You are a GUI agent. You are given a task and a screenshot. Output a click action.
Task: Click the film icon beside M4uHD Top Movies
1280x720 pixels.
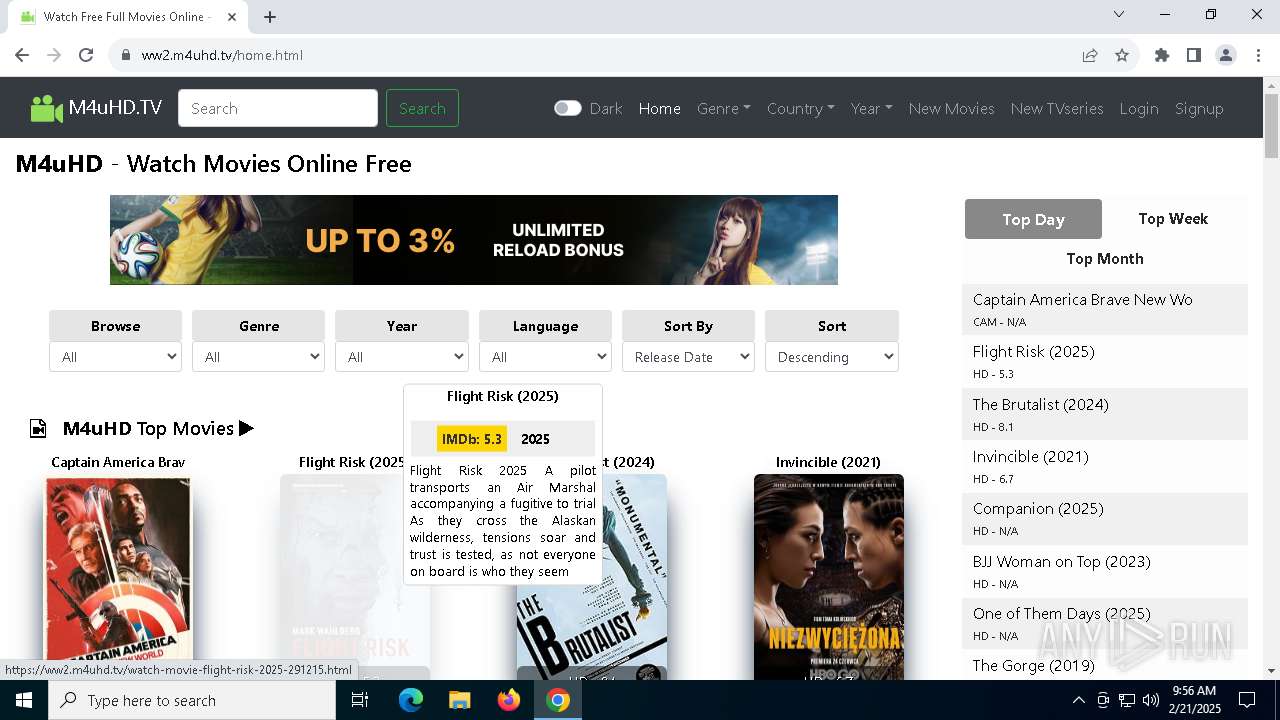[x=38, y=428]
